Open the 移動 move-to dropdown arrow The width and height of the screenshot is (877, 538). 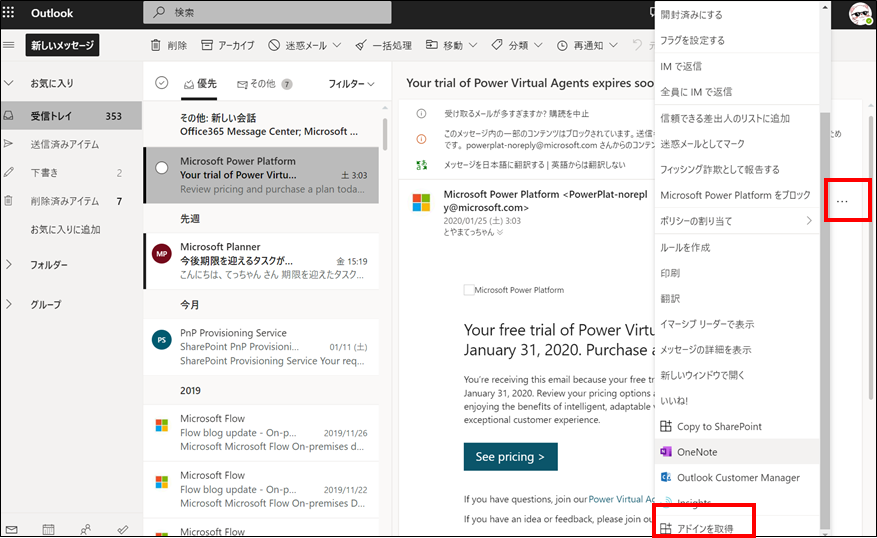click(x=473, y=45)
